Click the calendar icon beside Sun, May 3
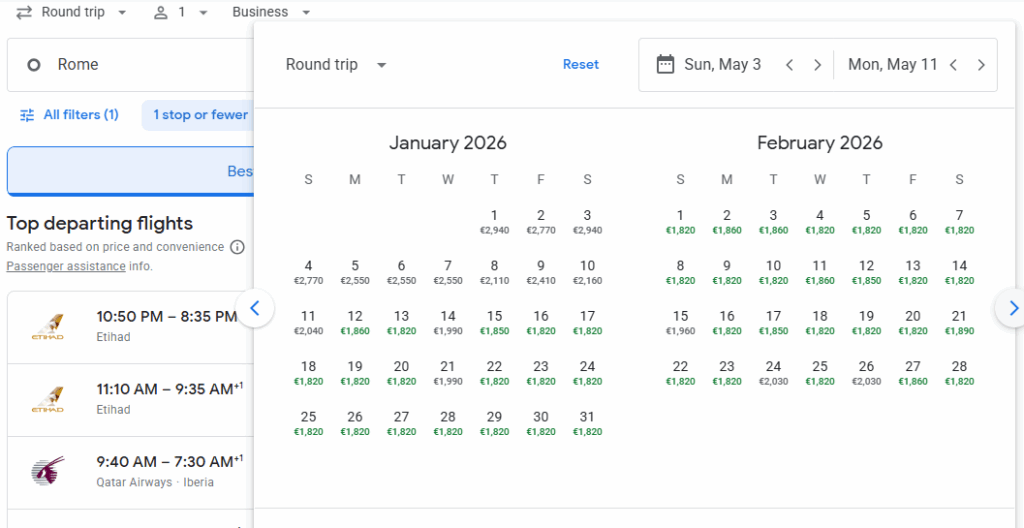Screen dimensions: 1024x528 (x=665, y=65)
